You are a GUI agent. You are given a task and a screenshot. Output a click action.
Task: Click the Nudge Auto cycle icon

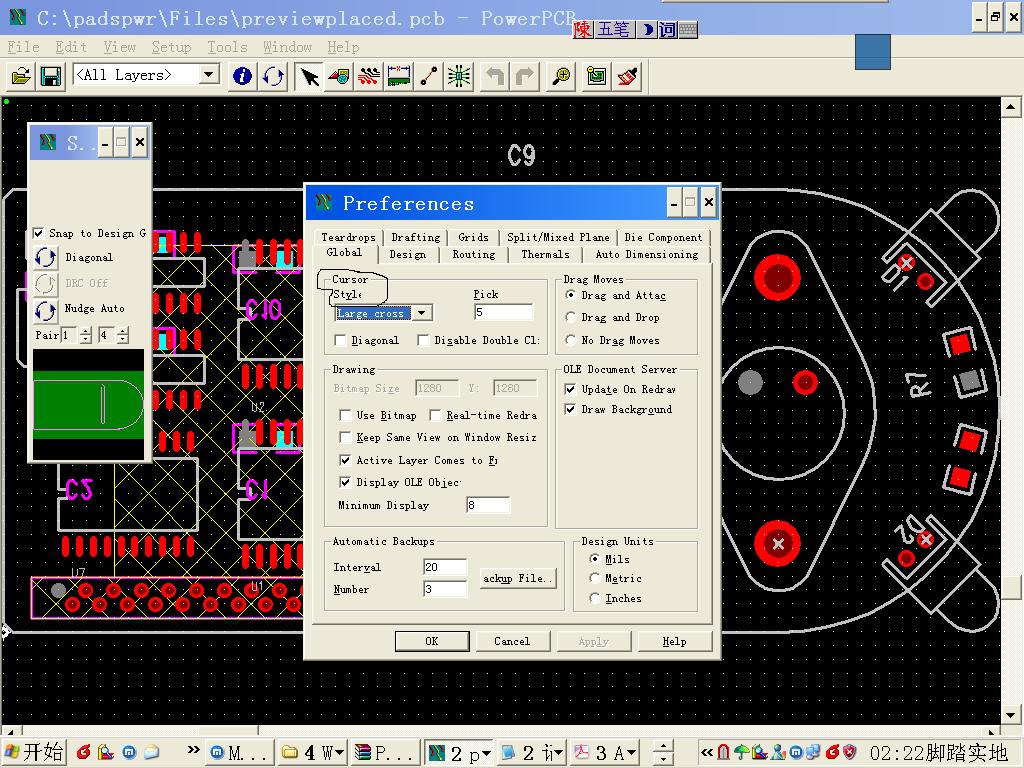tap(46, 309)
